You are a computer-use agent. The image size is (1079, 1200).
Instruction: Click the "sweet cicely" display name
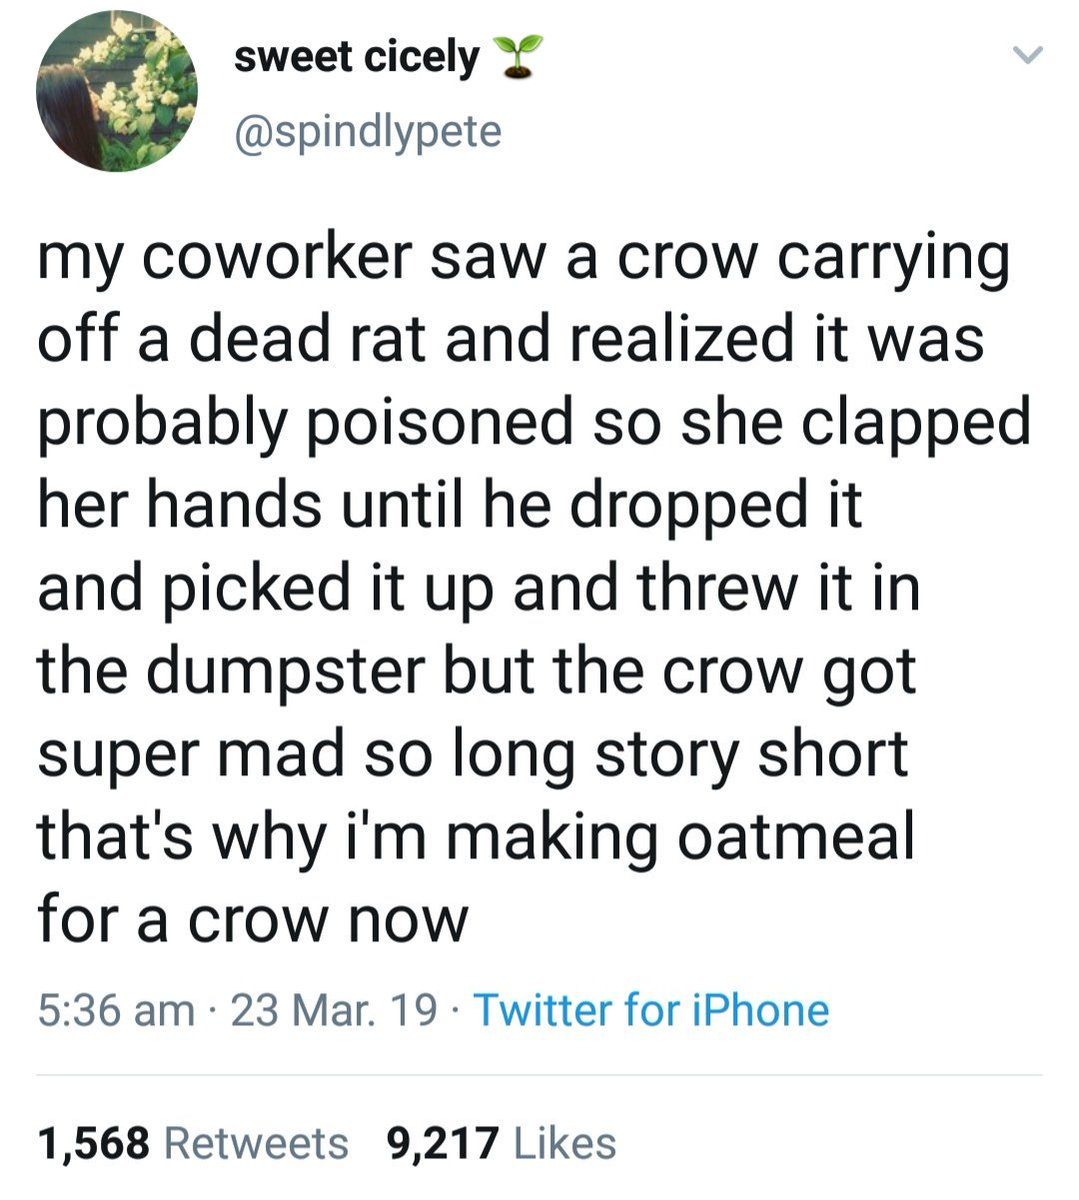(357, 58)
